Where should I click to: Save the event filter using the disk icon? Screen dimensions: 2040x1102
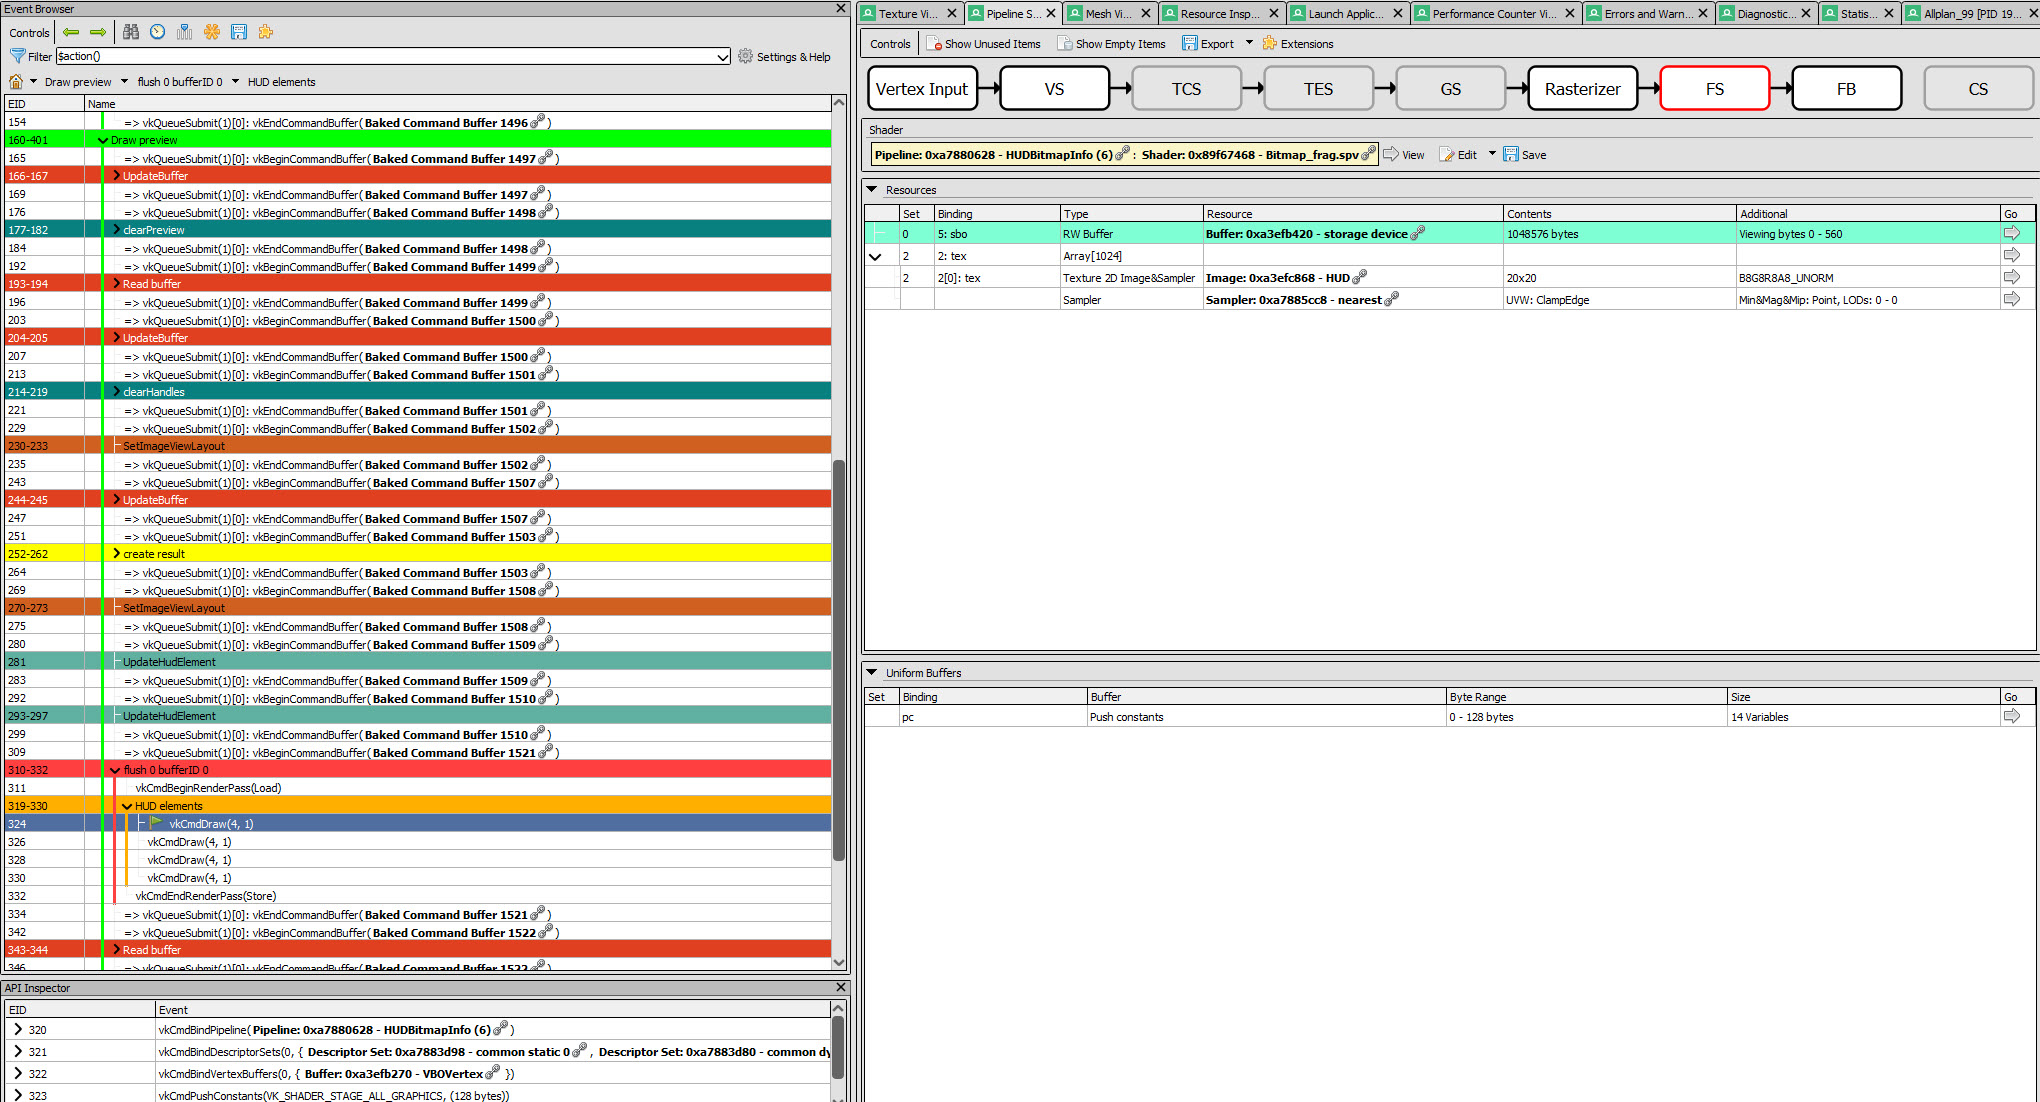[x=239, y=32]
